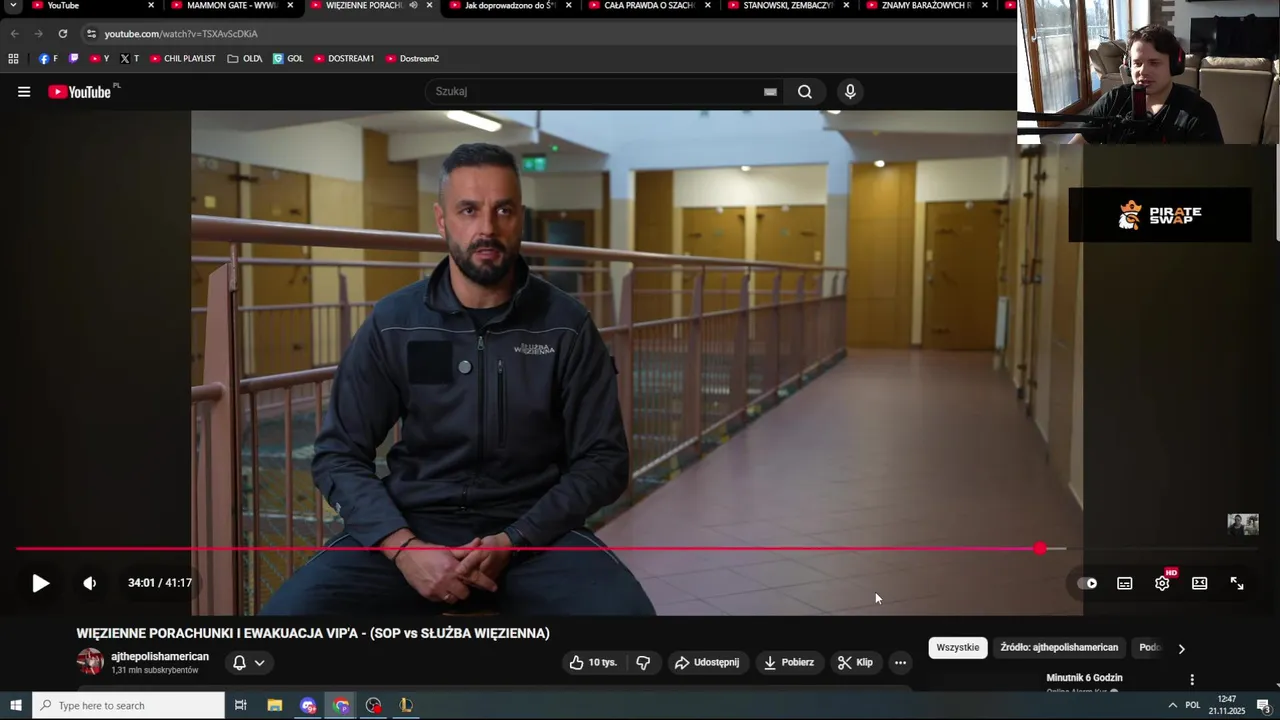Switch to the YouTube browser tab
The image size is (1280, 720).
coord(90,6)
